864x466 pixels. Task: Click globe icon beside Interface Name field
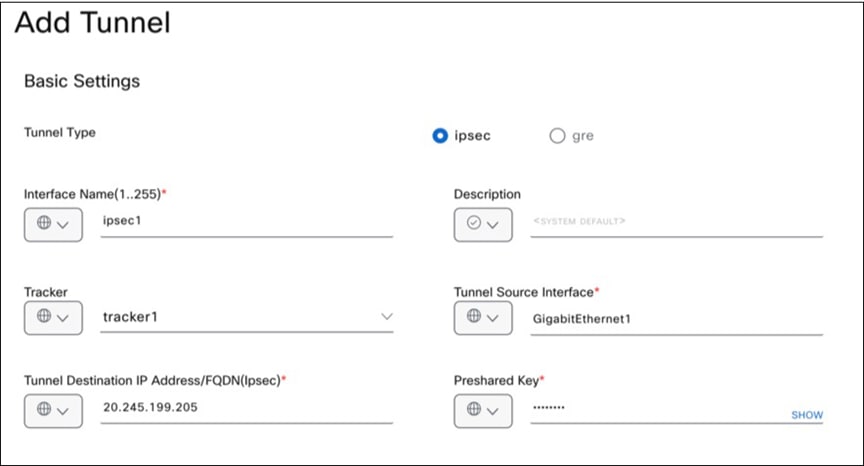[44, 224]
